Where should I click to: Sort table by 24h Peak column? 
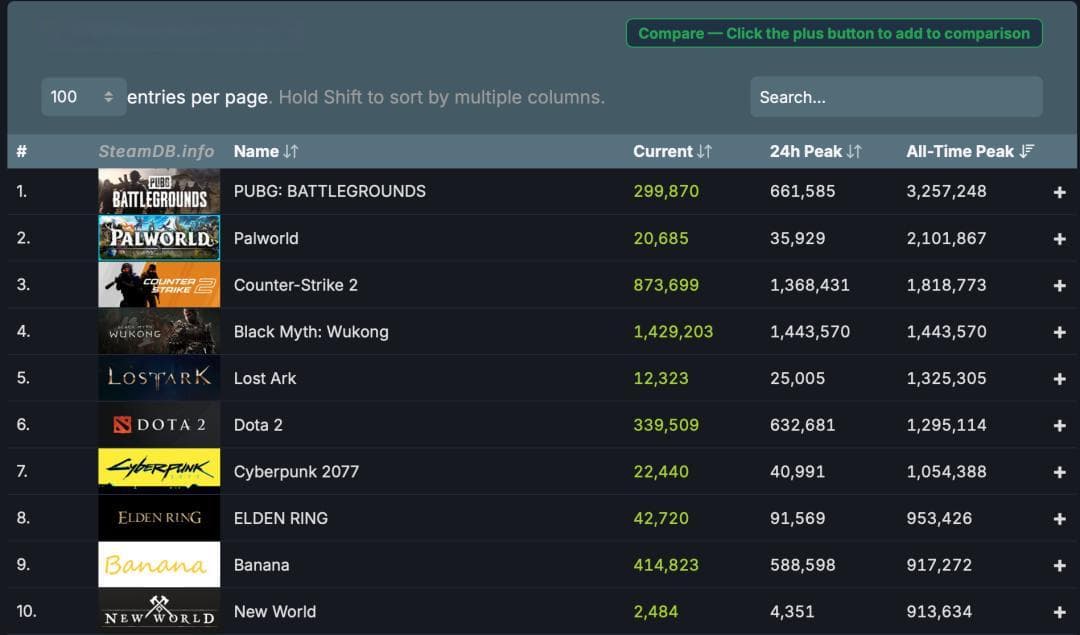[x=816, y=152]
